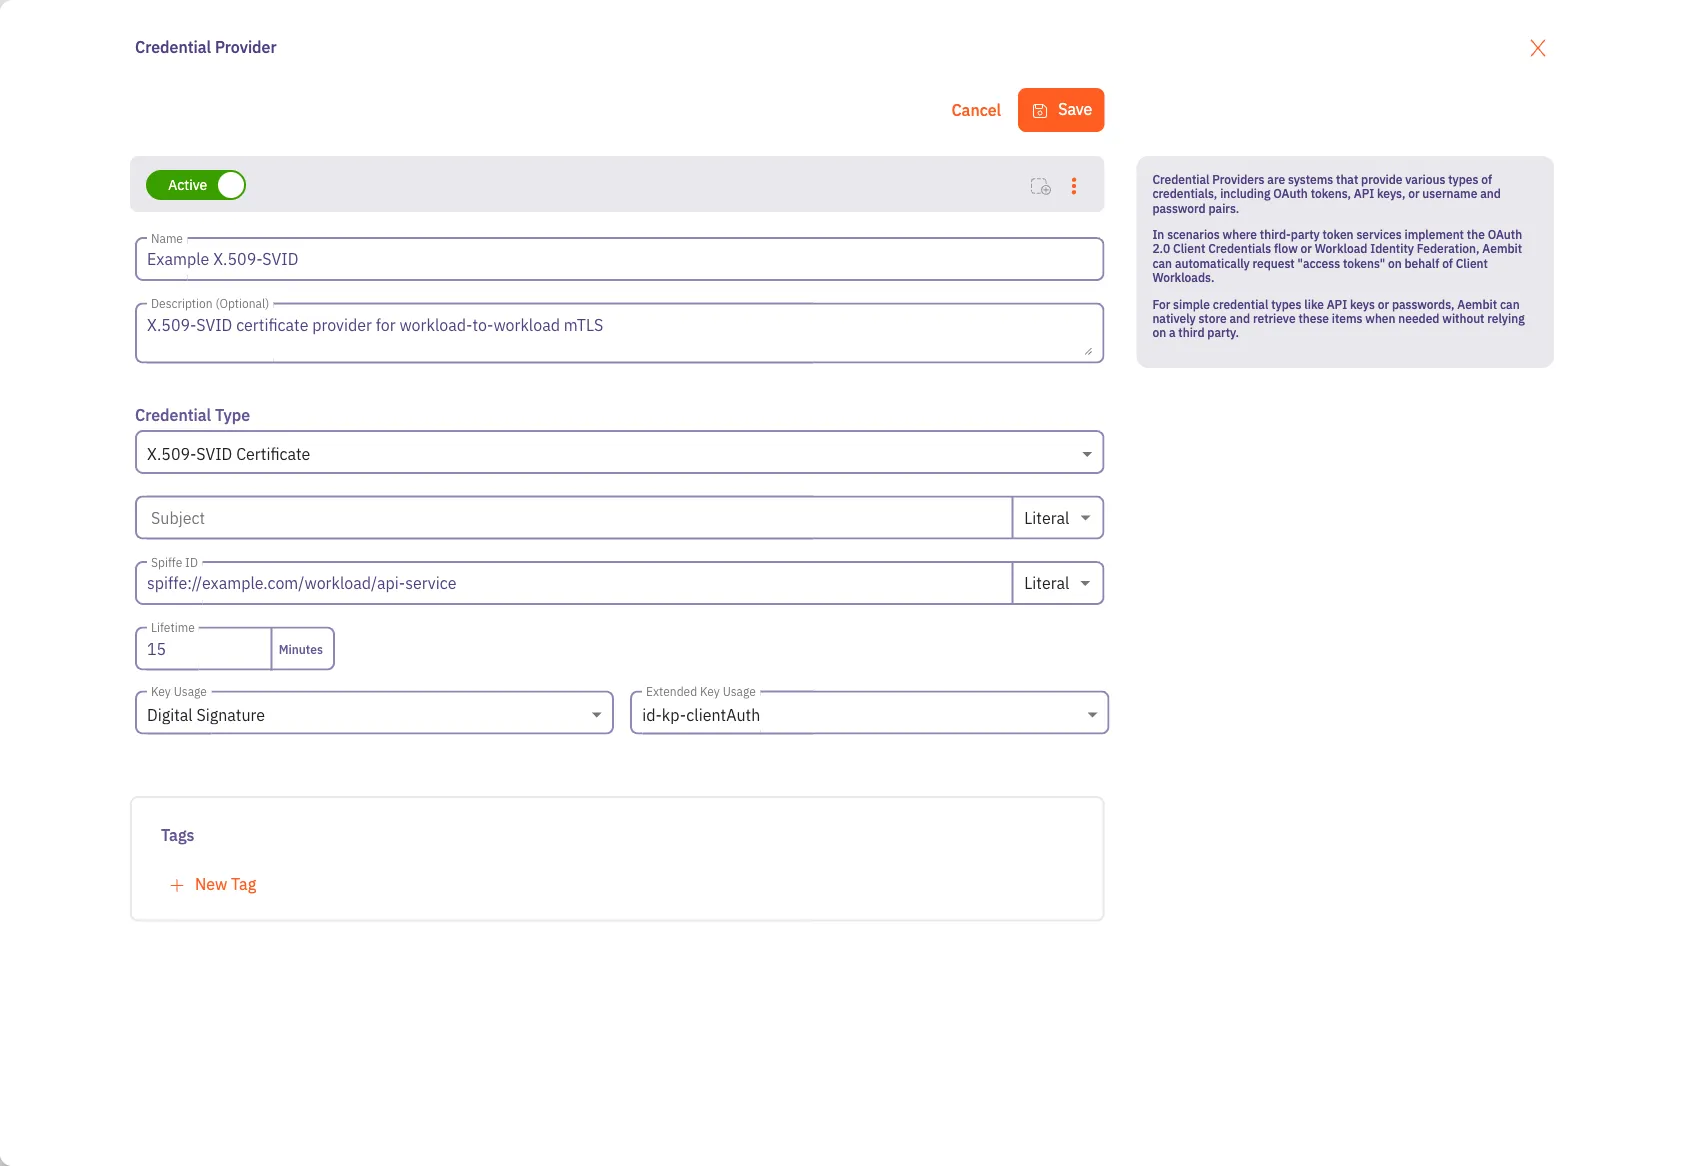Open the Credential Type dropdown

click(619, 453)
